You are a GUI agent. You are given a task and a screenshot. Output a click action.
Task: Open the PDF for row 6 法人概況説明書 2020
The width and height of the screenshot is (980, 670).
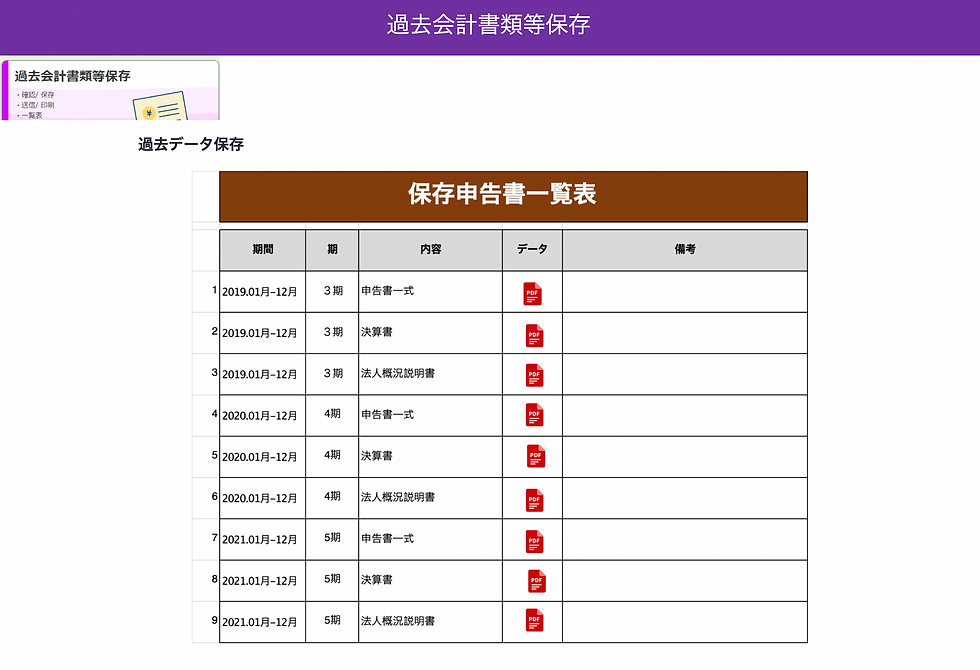[534, 501]
